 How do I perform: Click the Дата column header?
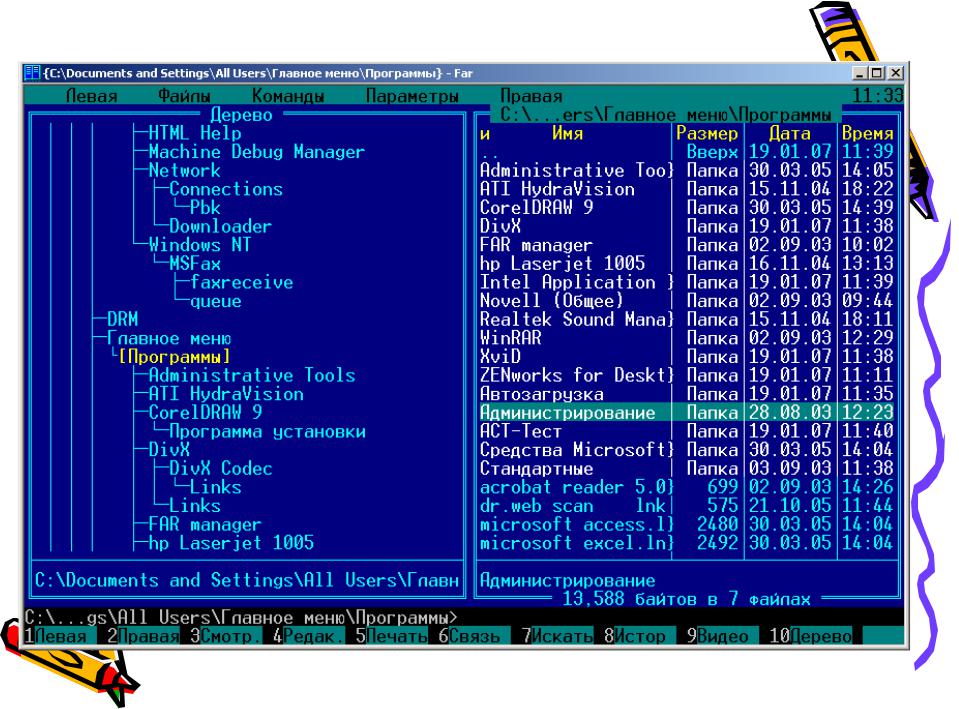[790, 133]
